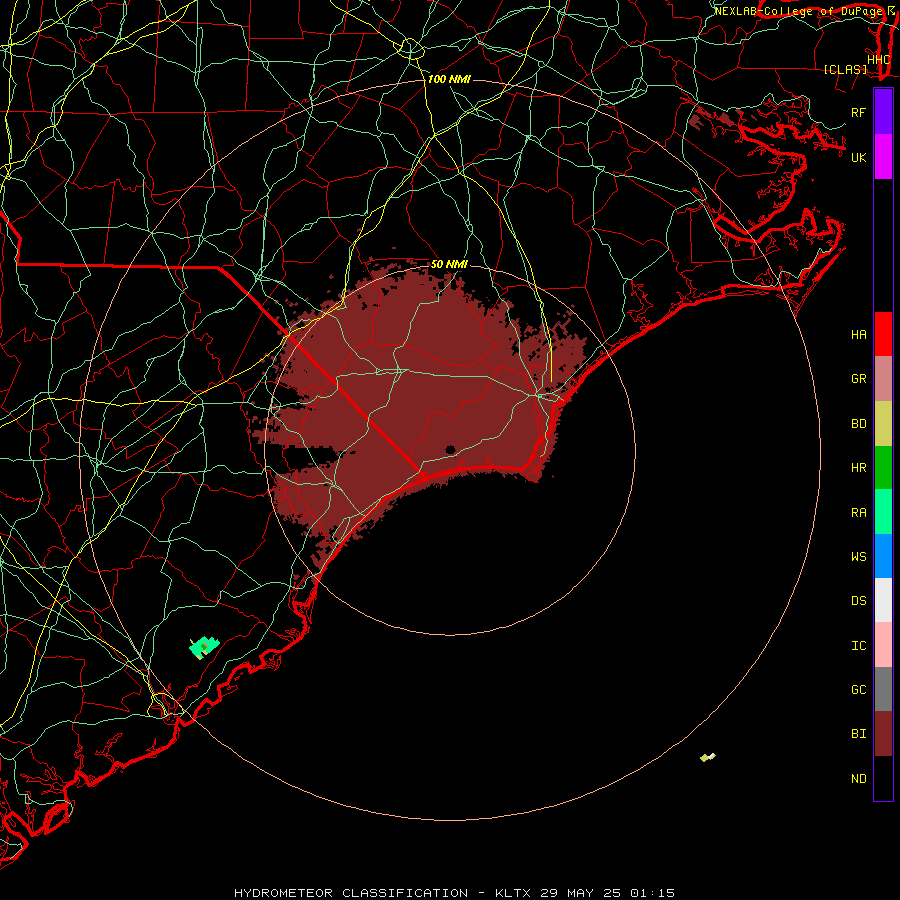The height and width of the screenshot is (900, 900).
Task: Click the RF legend label
Action: (x=858, y=112)
